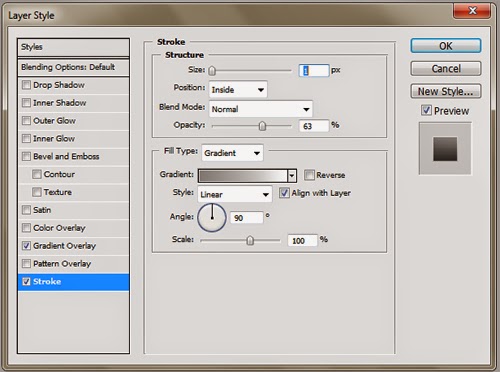The image size is (500, 372).
Task: Click the Cancel button
Action: (446, 69)
